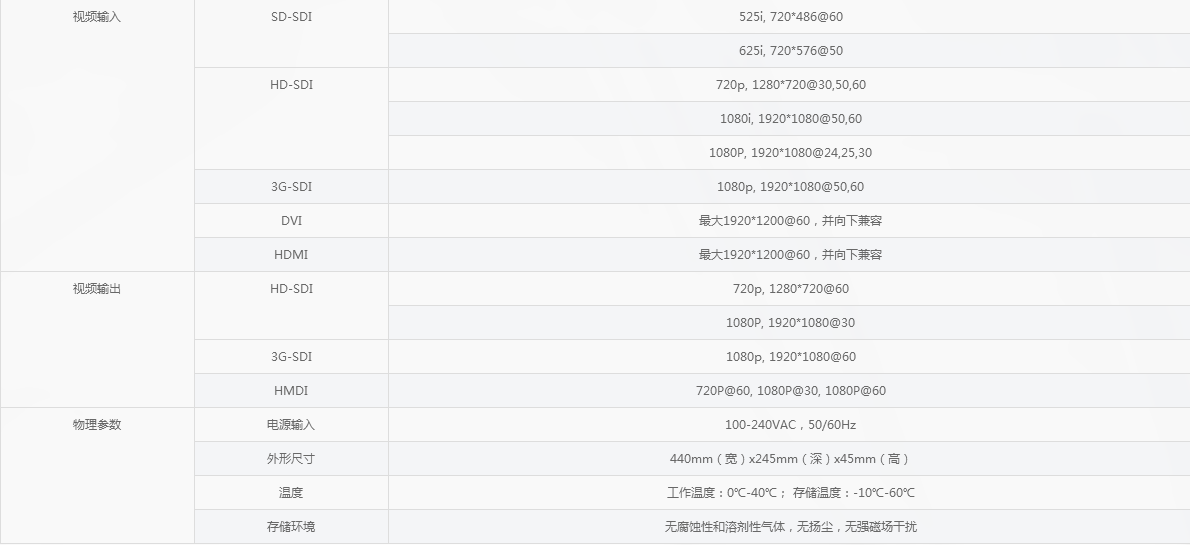Click the 物理参数 category cell
Image resolution: width=1190 pixels, height=545 pixels.
[97, 425]
